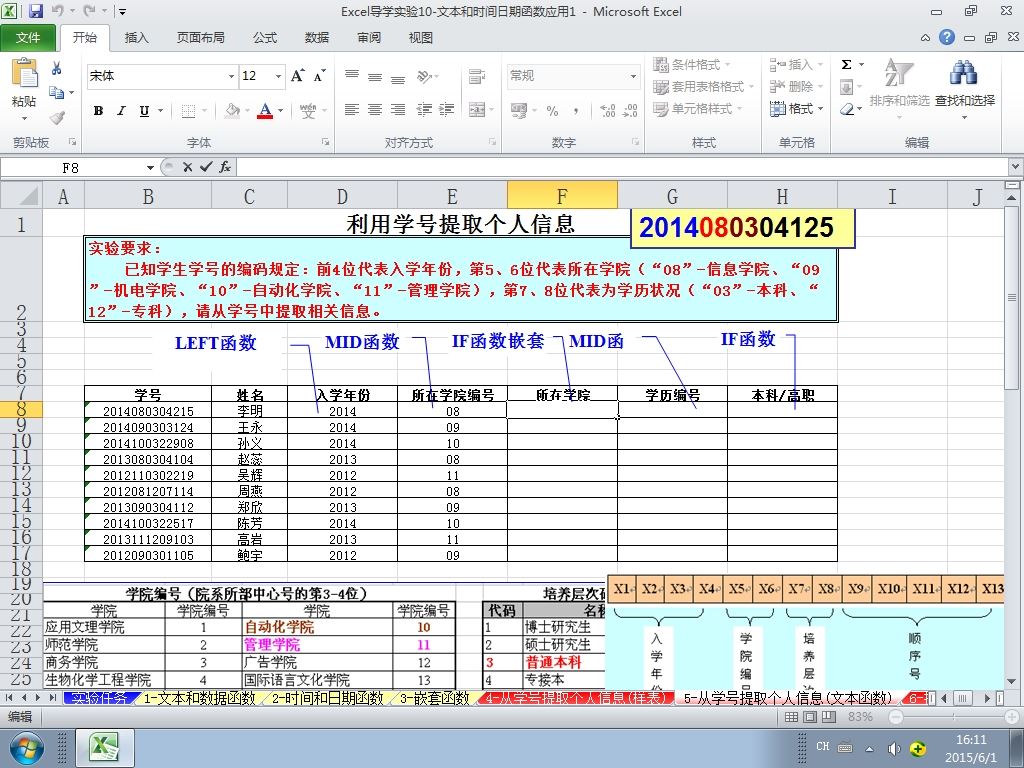Click the AutoSum sigma icon
The width and height of the screenshot is (1024, 768).
(x=846, y=65)
